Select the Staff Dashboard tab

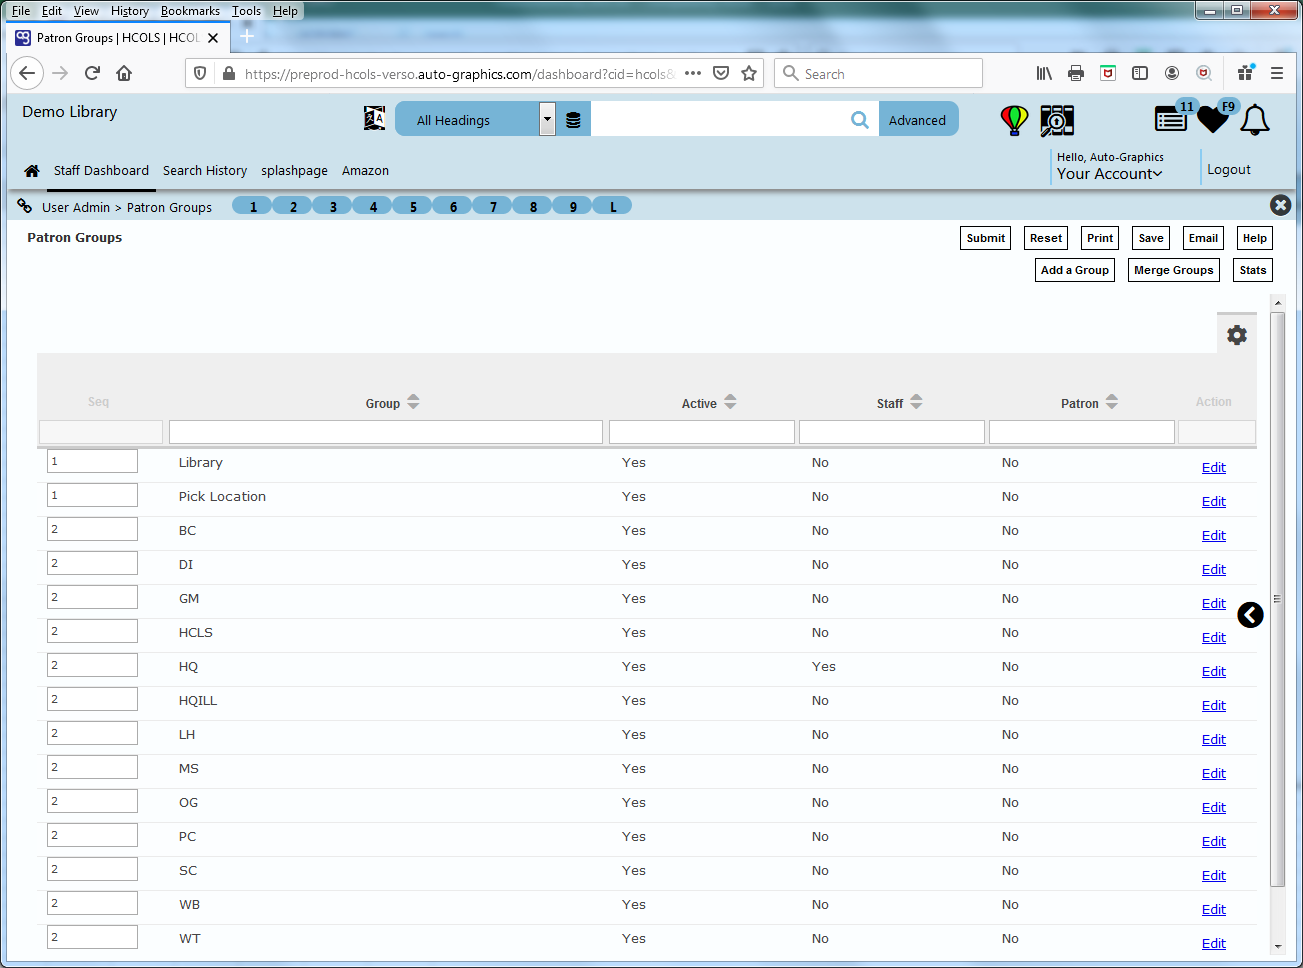101,171
